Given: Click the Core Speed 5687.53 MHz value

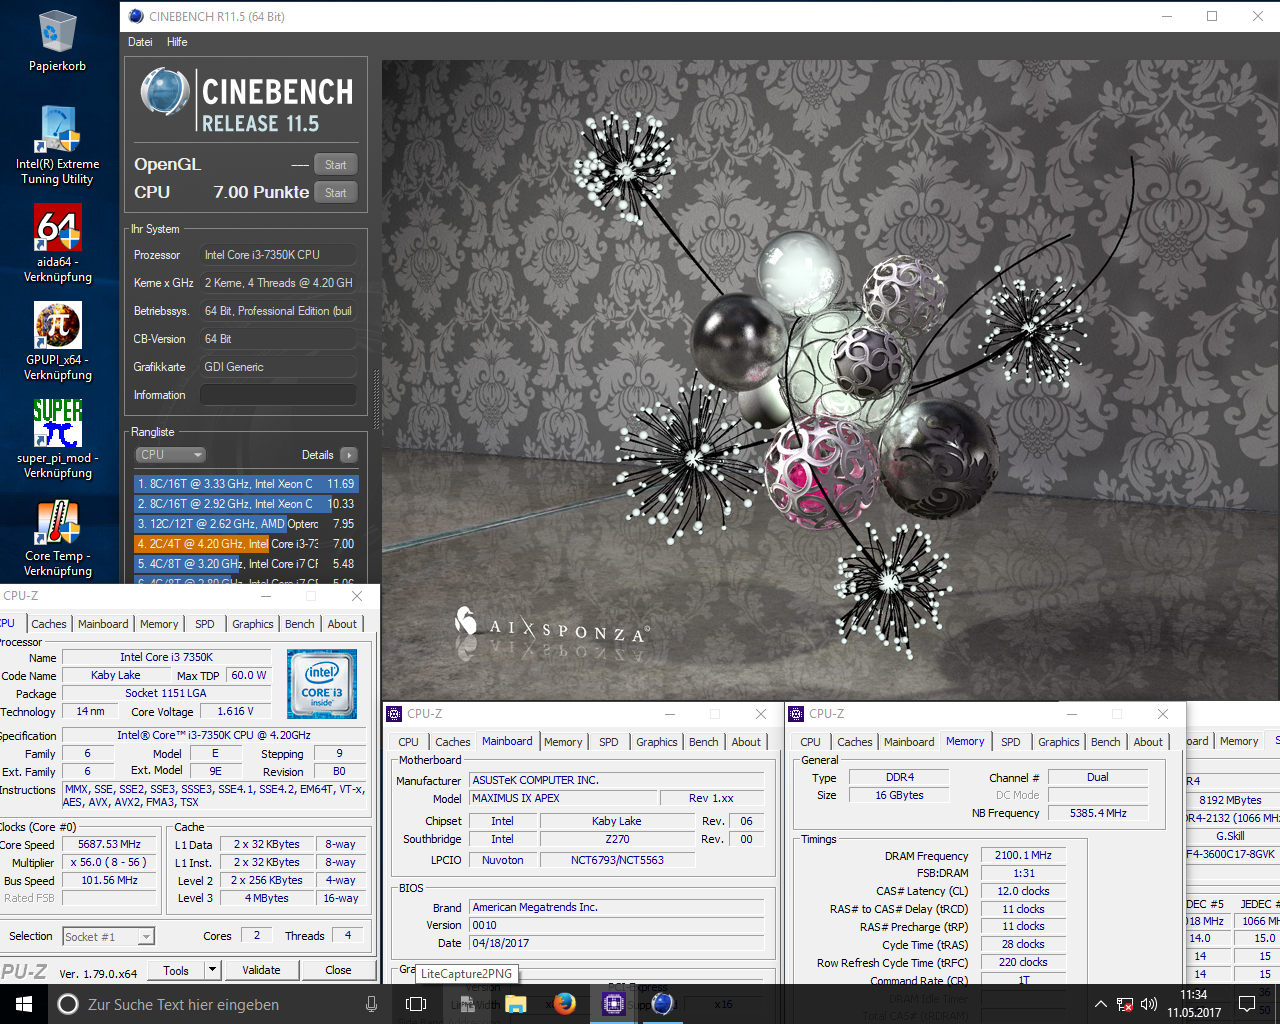Looking at the screenshot, I should (x=109, y=844).
